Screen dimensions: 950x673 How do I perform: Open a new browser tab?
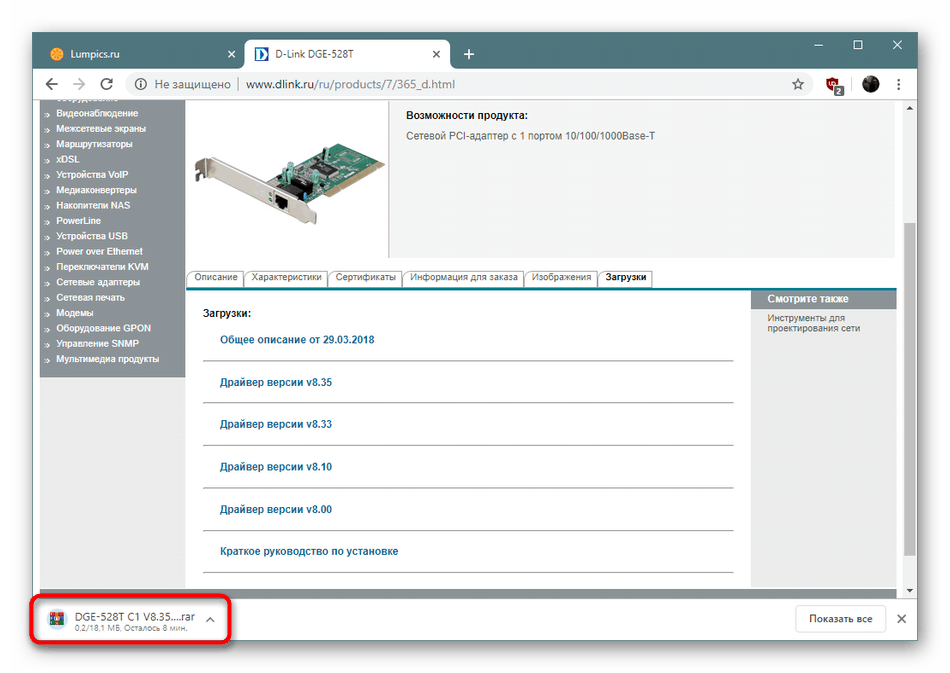(x=468, y=55)
